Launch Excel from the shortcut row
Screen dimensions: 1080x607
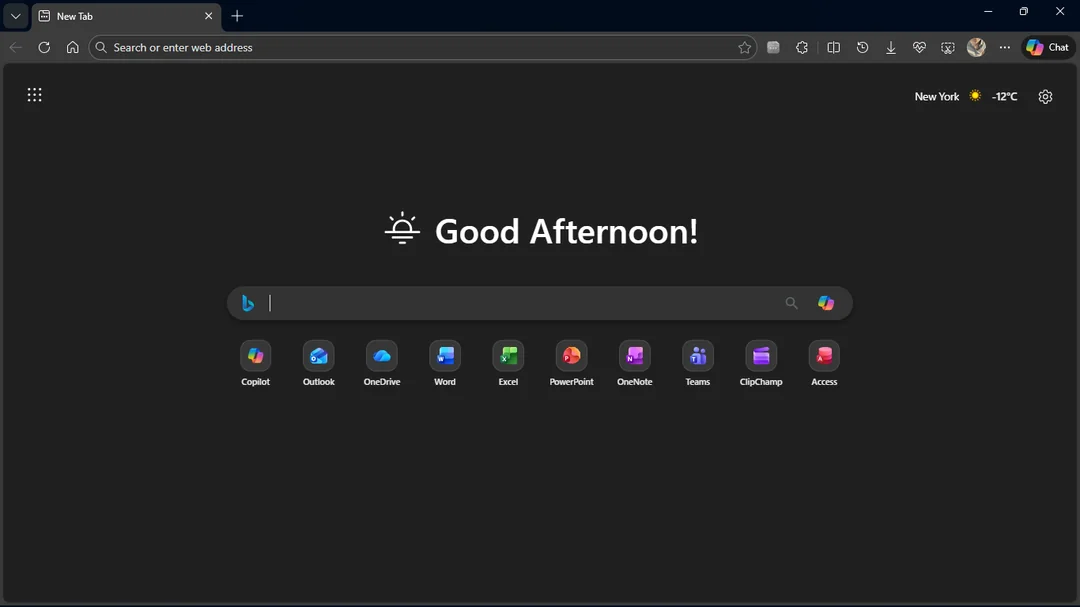(x=508, y=356)
